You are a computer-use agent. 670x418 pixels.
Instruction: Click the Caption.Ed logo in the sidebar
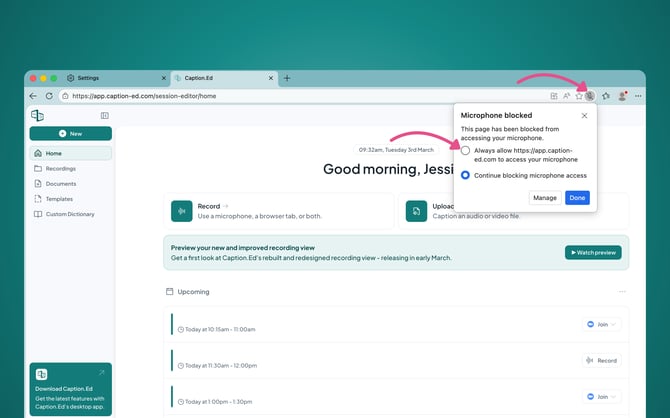(37, 116)
